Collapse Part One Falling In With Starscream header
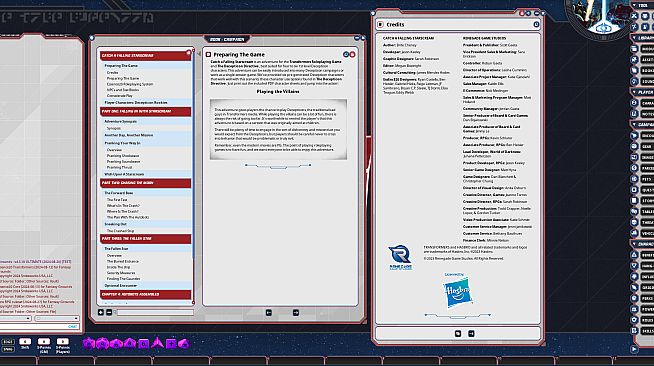 (x=145, y=111)
